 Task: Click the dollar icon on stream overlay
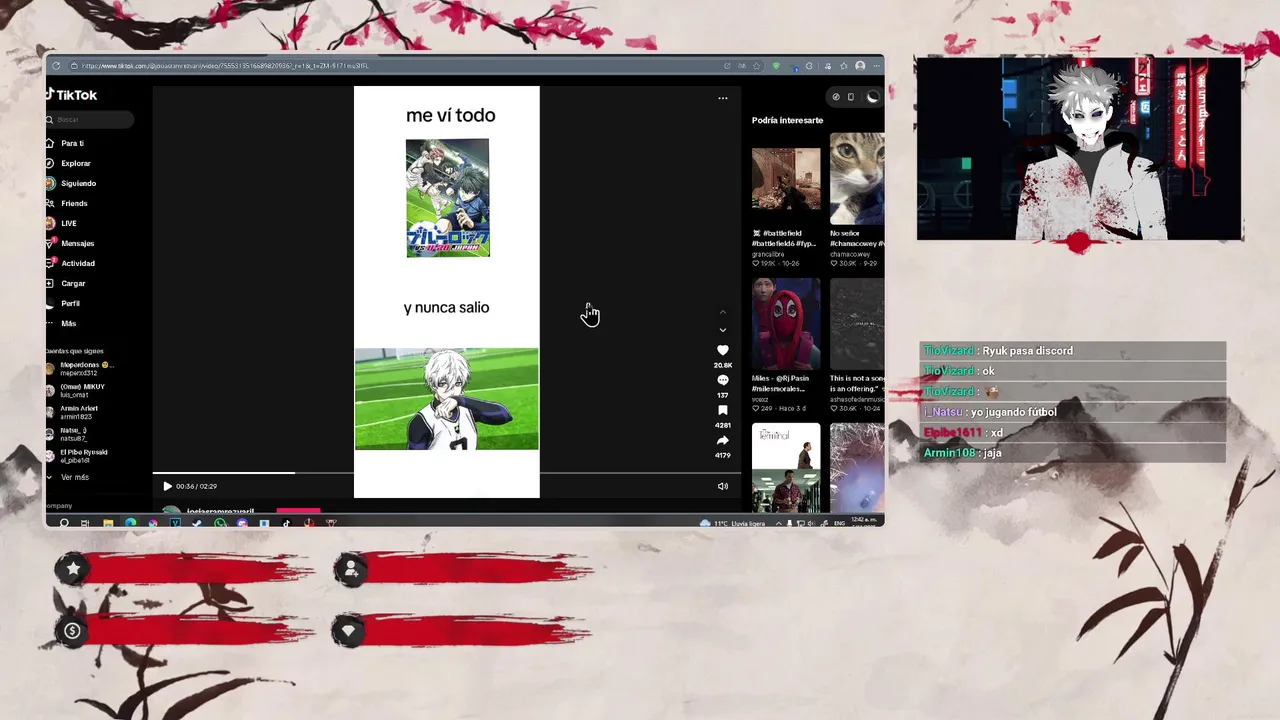72,631
